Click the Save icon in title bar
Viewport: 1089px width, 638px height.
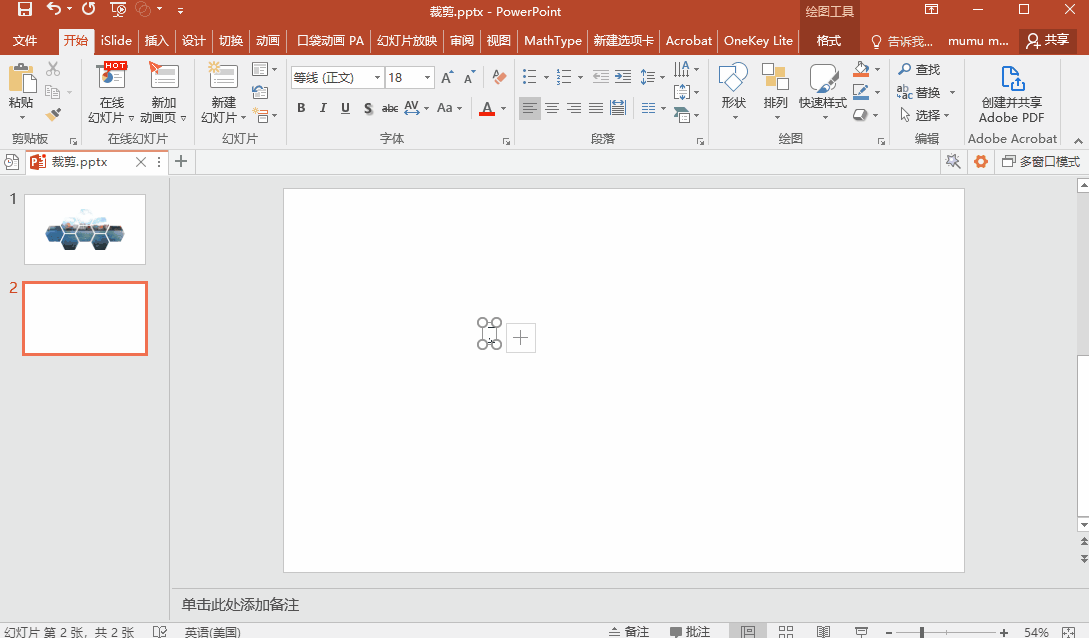point(25,10)
